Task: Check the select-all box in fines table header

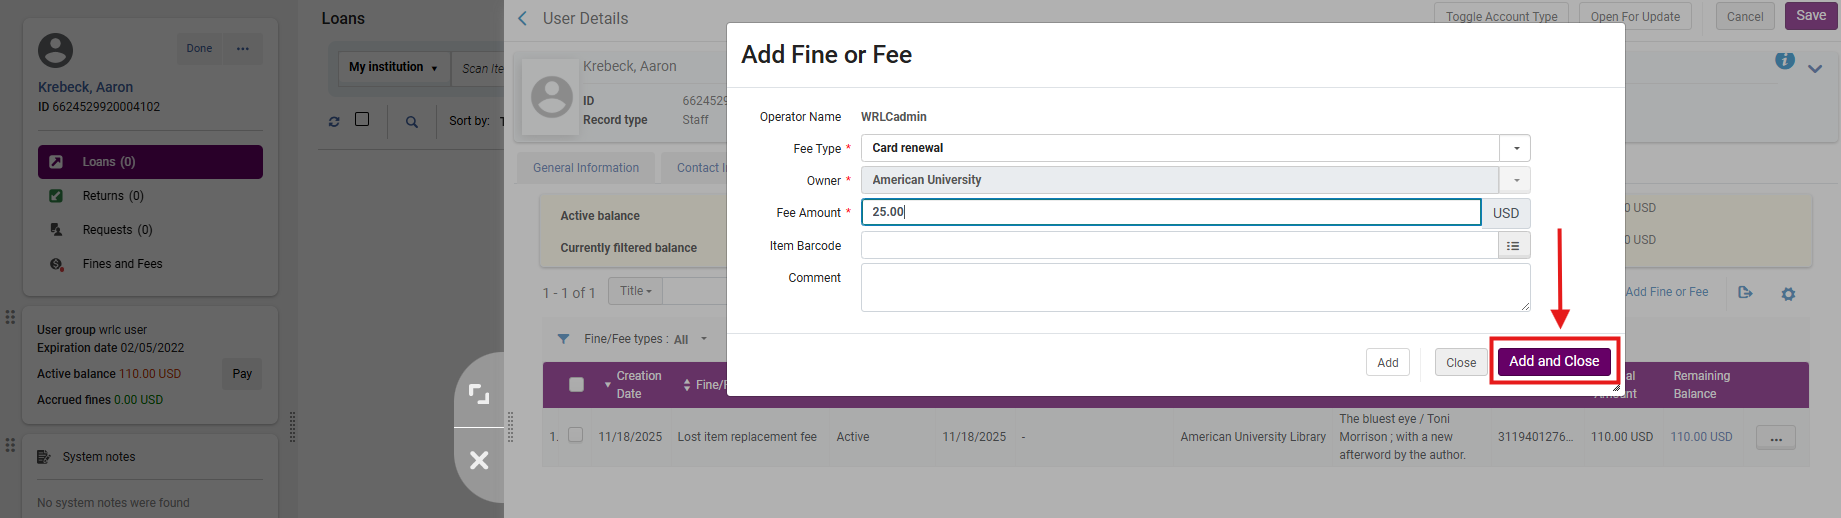Action: [576, 385]
